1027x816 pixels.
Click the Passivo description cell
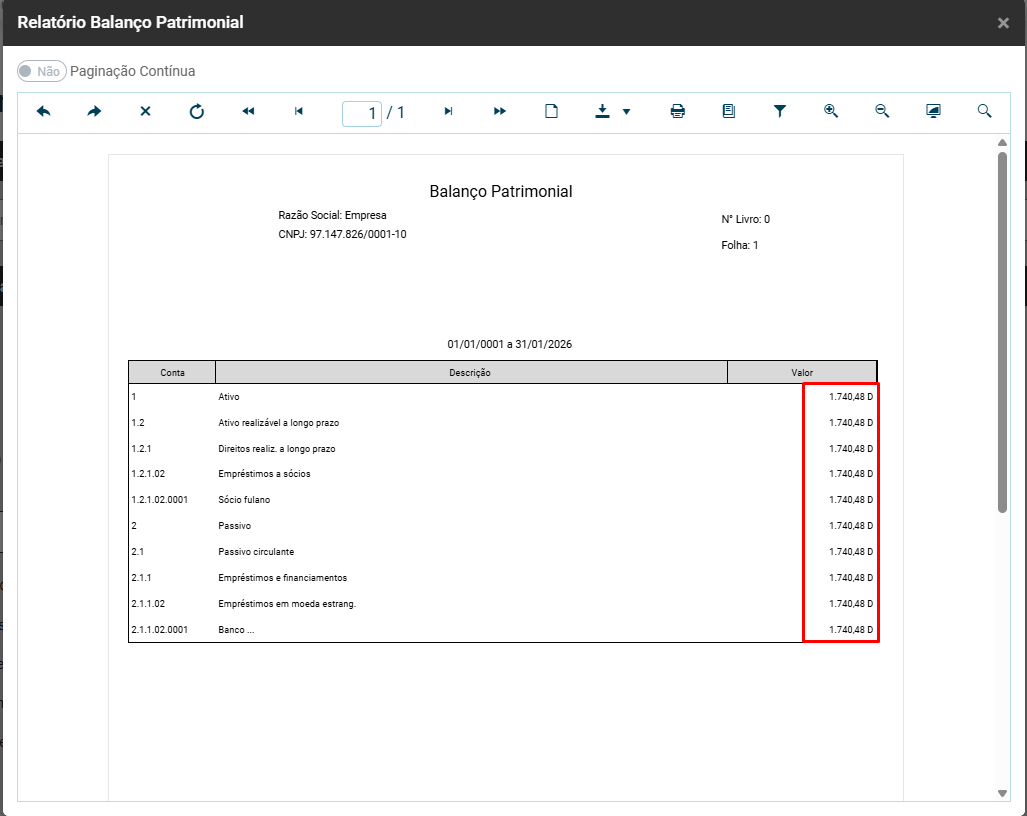(234, 526)
